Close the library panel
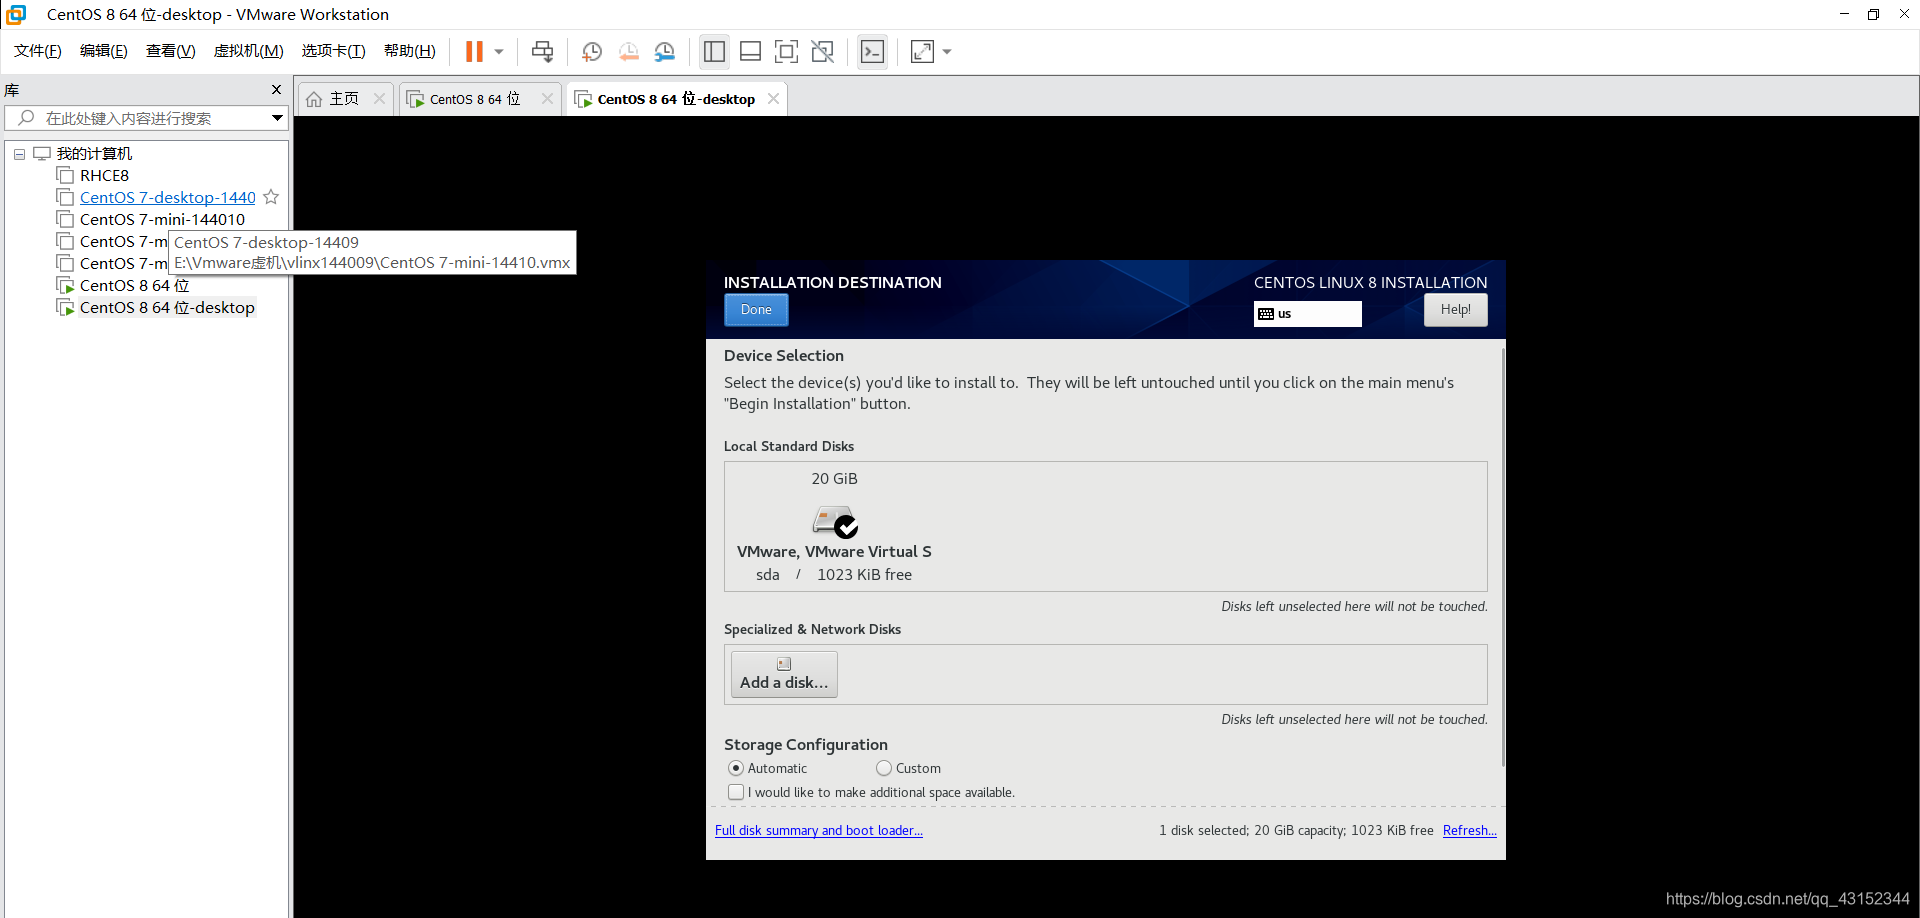1920x918 pixels. point(277,90)
